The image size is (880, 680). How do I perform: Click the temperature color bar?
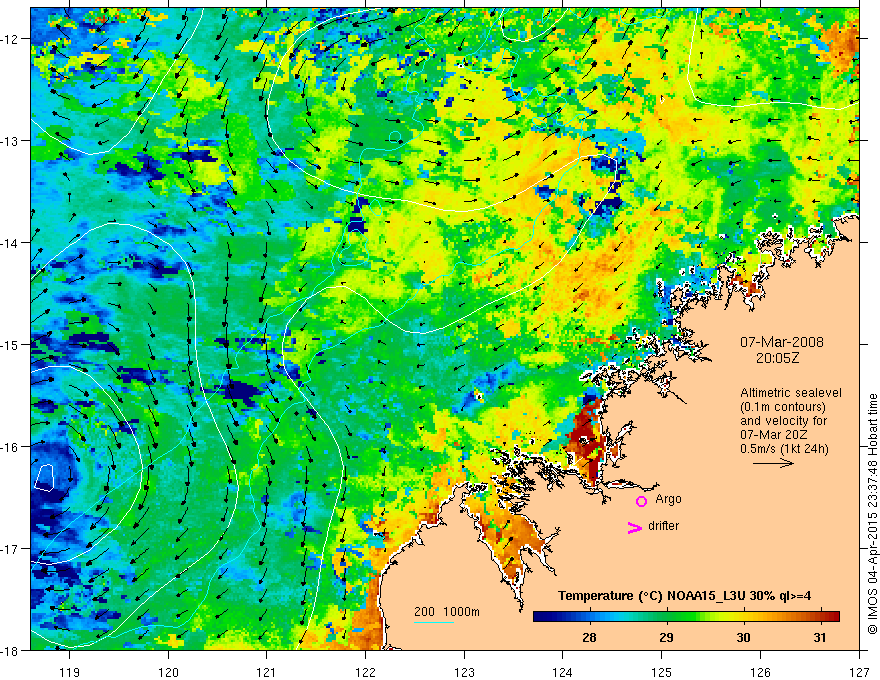686,616
